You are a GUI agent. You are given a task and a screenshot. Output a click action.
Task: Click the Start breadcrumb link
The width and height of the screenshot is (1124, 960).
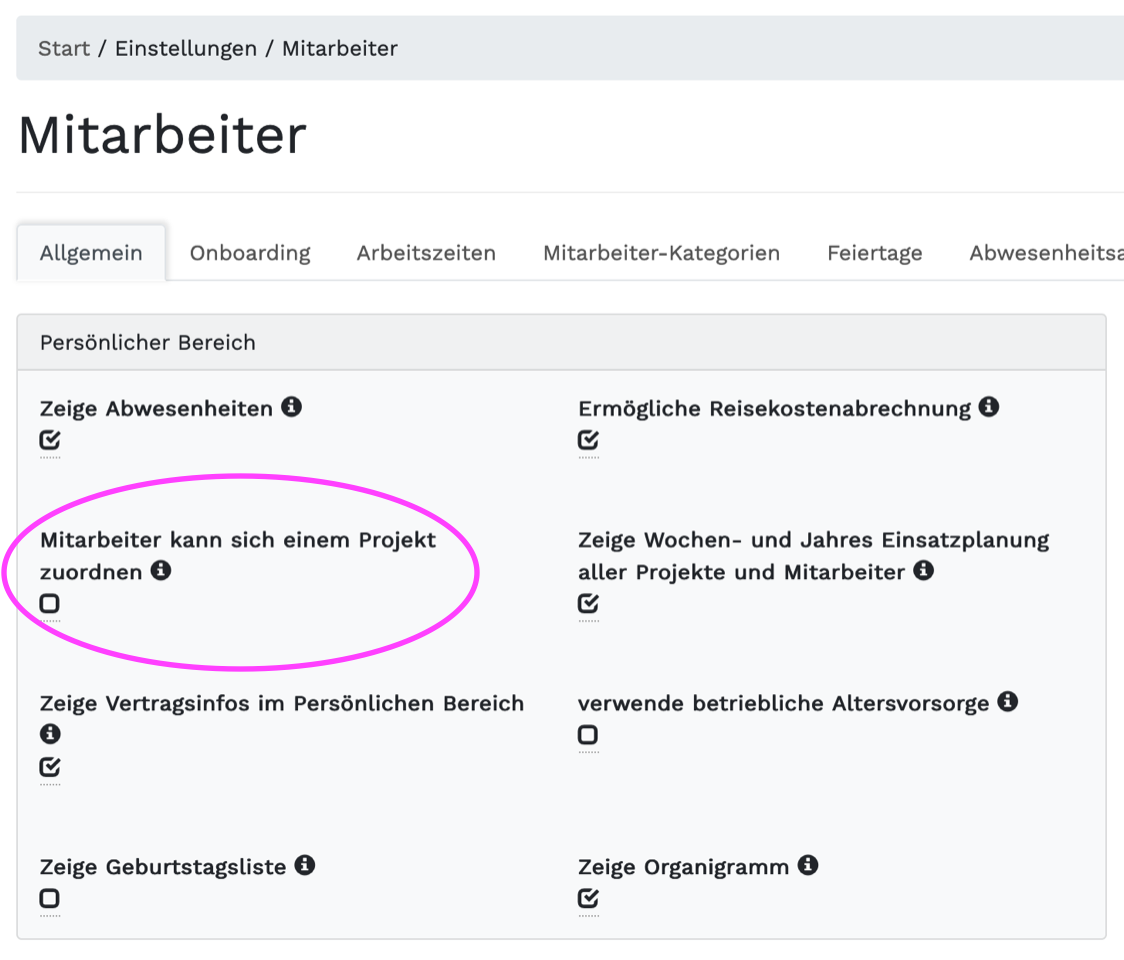[x=64, y=48]
